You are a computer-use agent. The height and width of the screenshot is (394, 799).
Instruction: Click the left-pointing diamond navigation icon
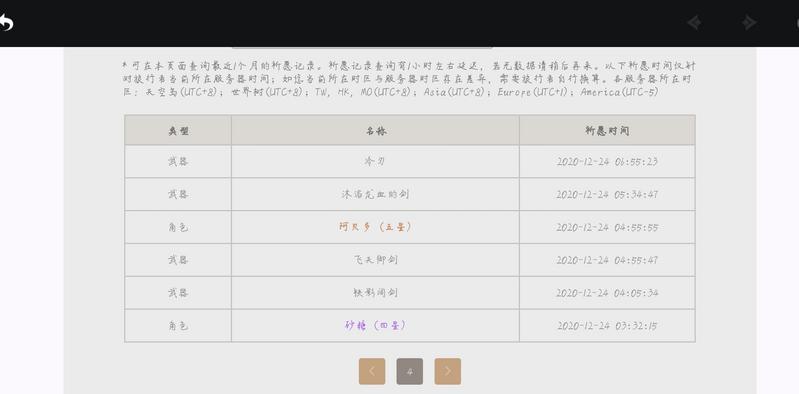694,23
